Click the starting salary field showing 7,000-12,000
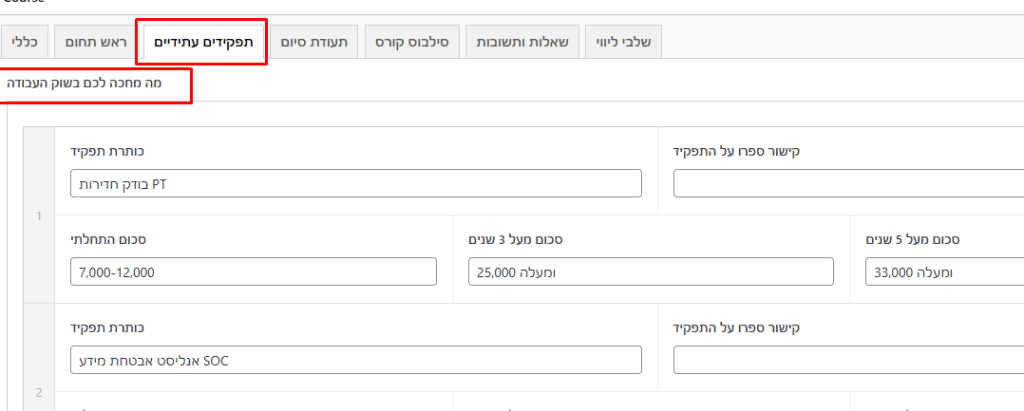The width and height of the screenshot is (1024, 411). tap(254, 272)
